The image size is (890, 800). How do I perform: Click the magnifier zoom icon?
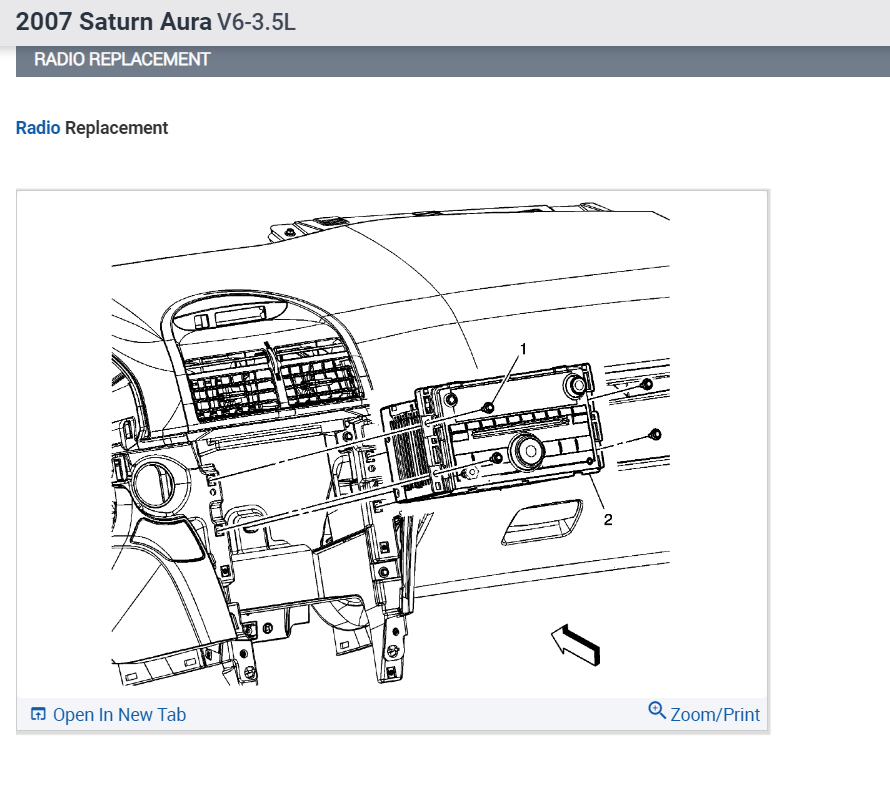[657, 710]
